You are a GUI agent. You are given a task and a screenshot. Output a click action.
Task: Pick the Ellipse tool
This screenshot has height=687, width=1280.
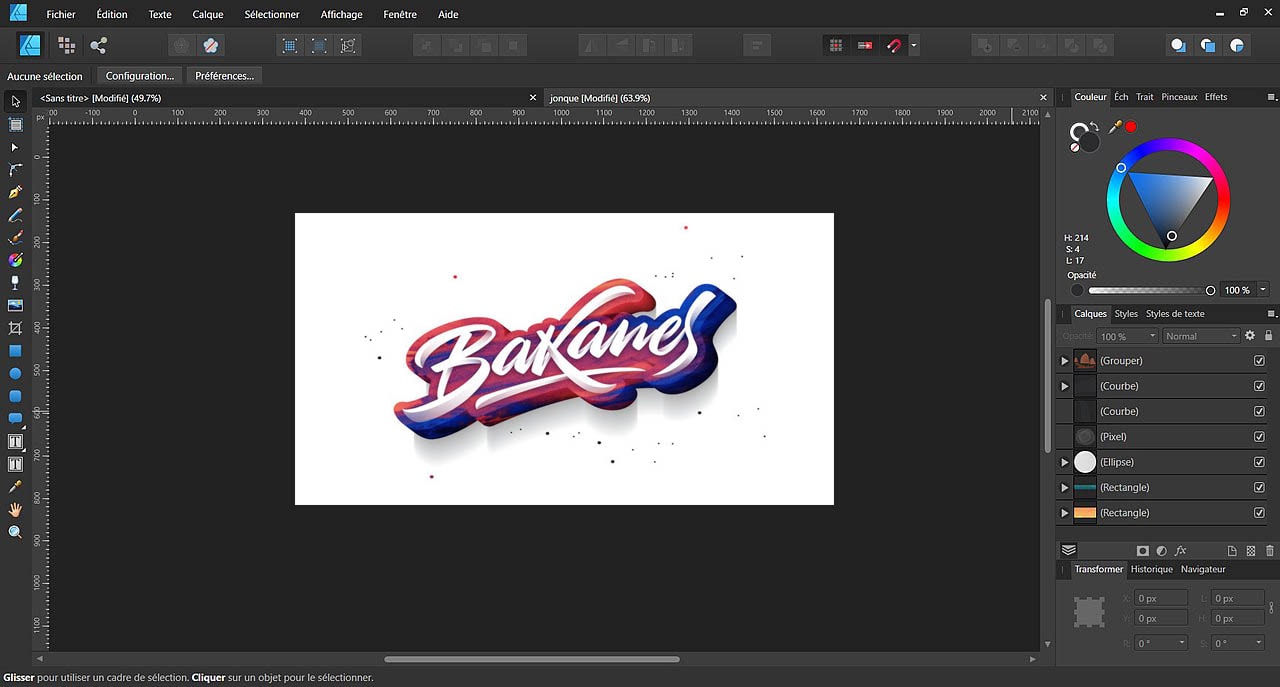click(15, 373)
